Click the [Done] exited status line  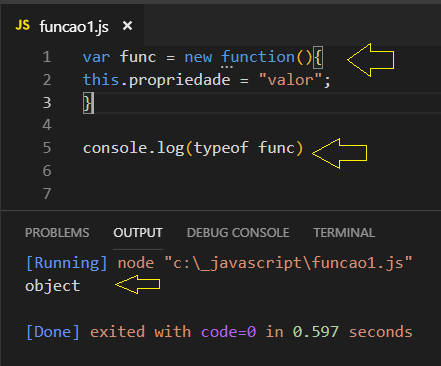219,332
